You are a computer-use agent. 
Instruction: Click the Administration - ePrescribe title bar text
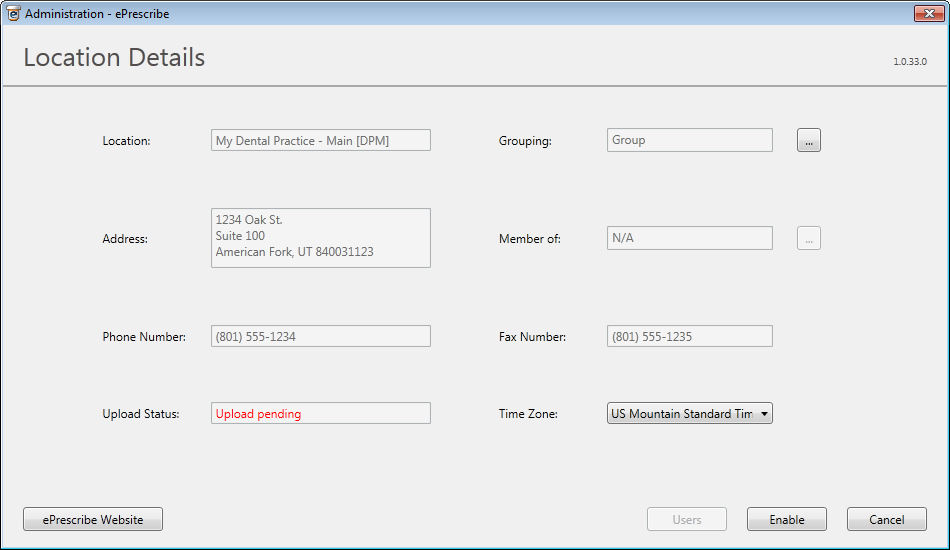click(x=97, y=14)
